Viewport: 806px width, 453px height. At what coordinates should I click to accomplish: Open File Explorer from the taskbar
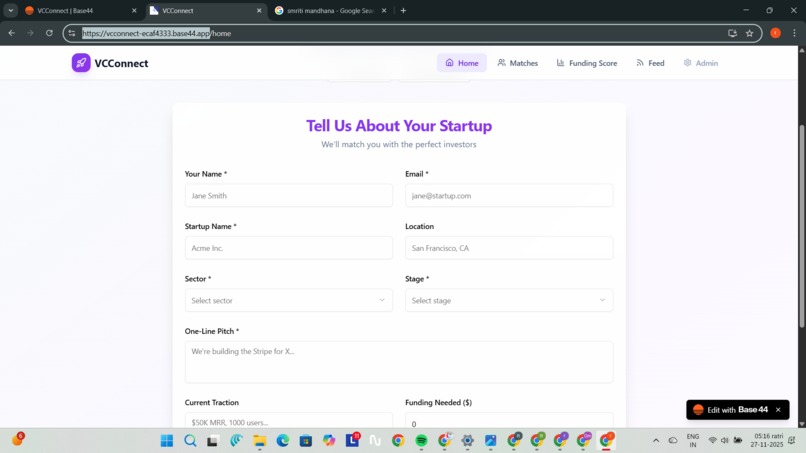pyautogui.click(x=260, y=441)
